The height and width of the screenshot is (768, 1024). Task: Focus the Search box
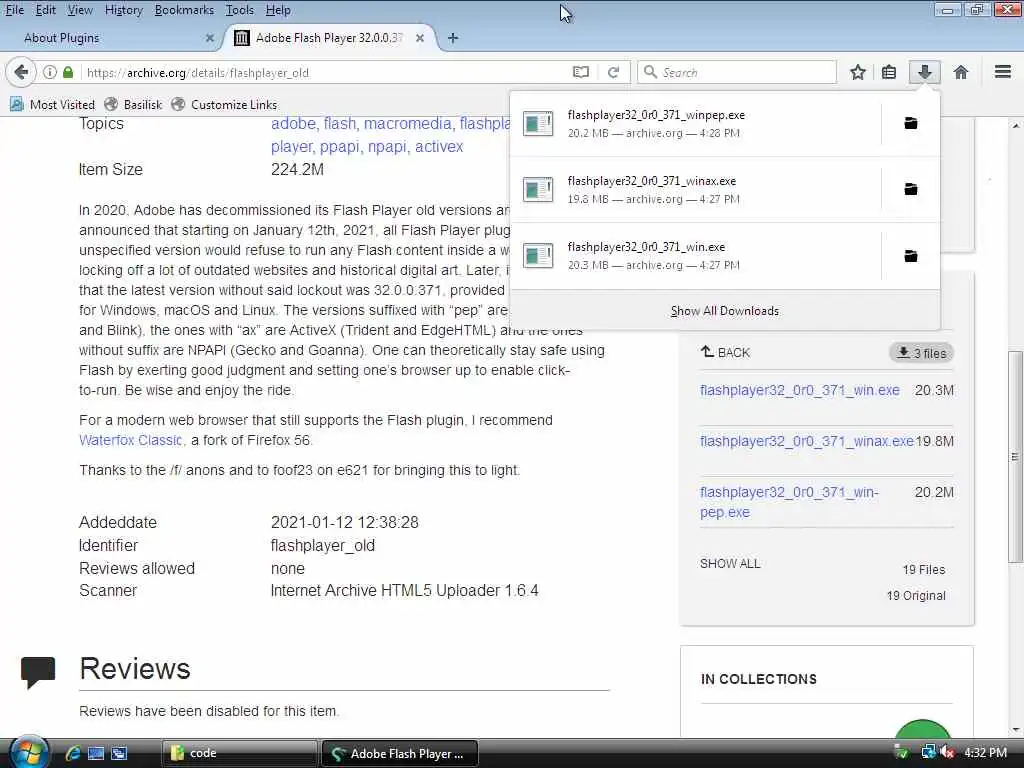click(x=737, y=72)
